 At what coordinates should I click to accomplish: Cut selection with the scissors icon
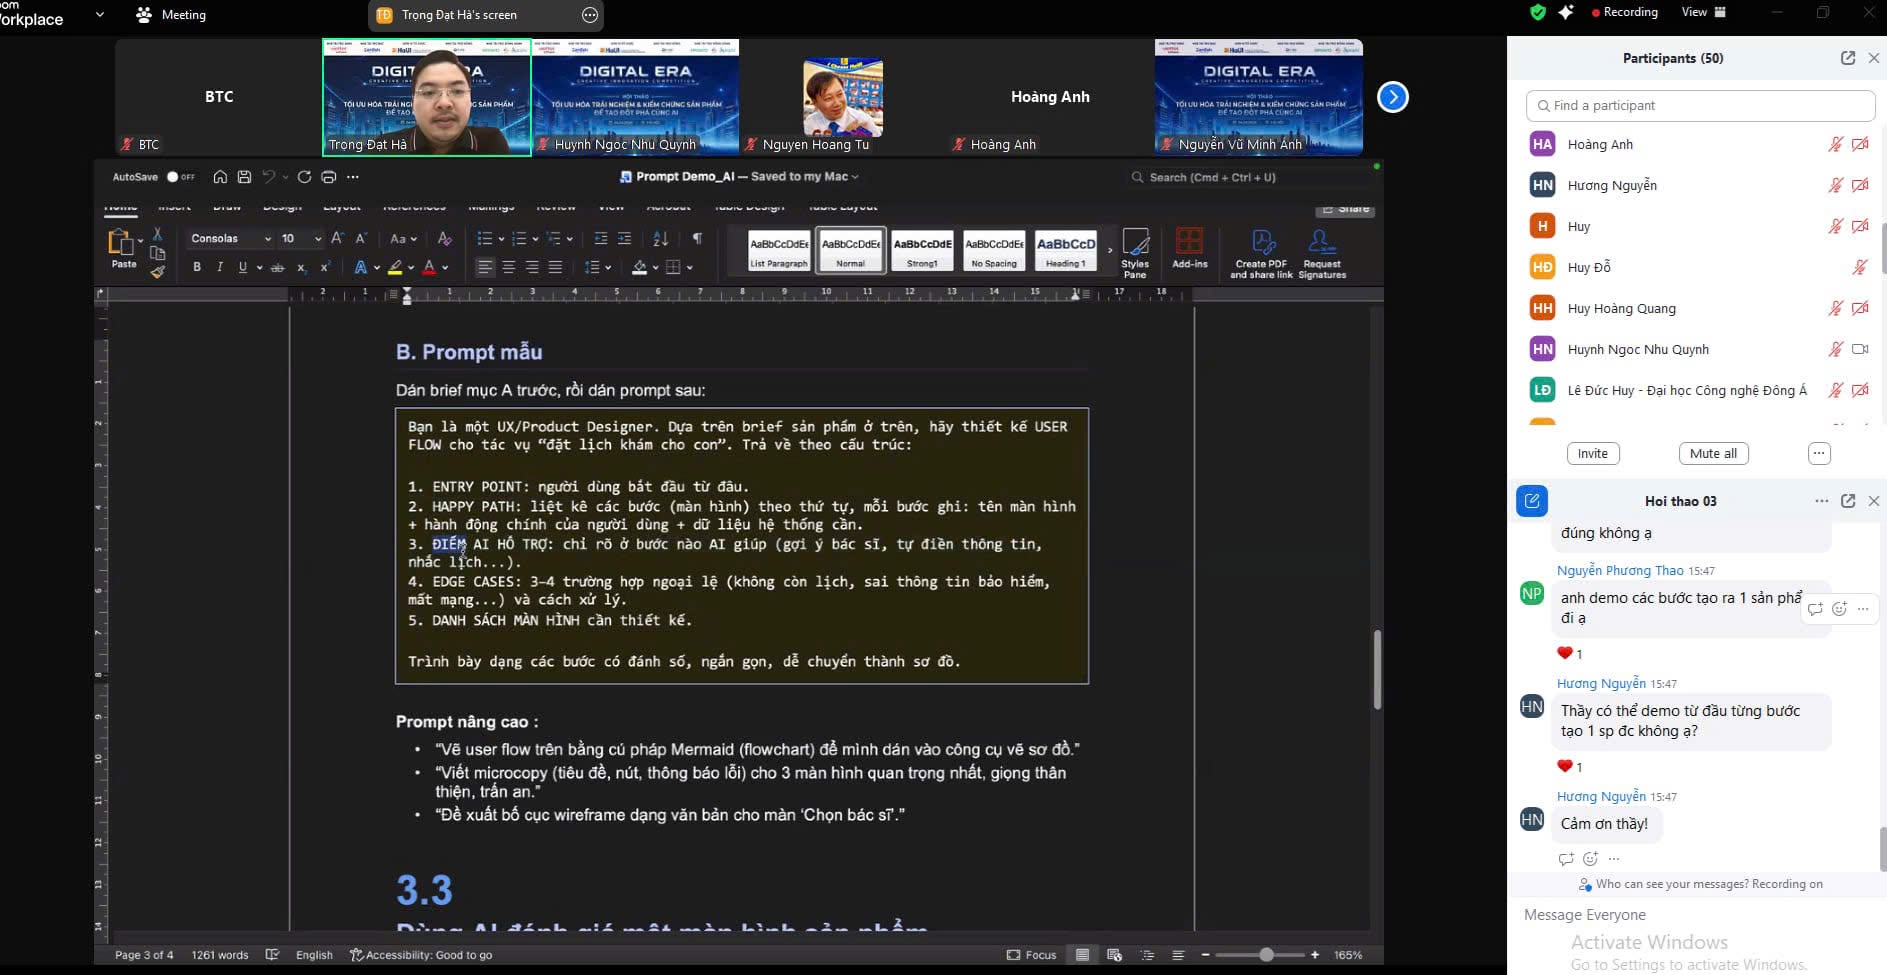click(x=157, y=234)
